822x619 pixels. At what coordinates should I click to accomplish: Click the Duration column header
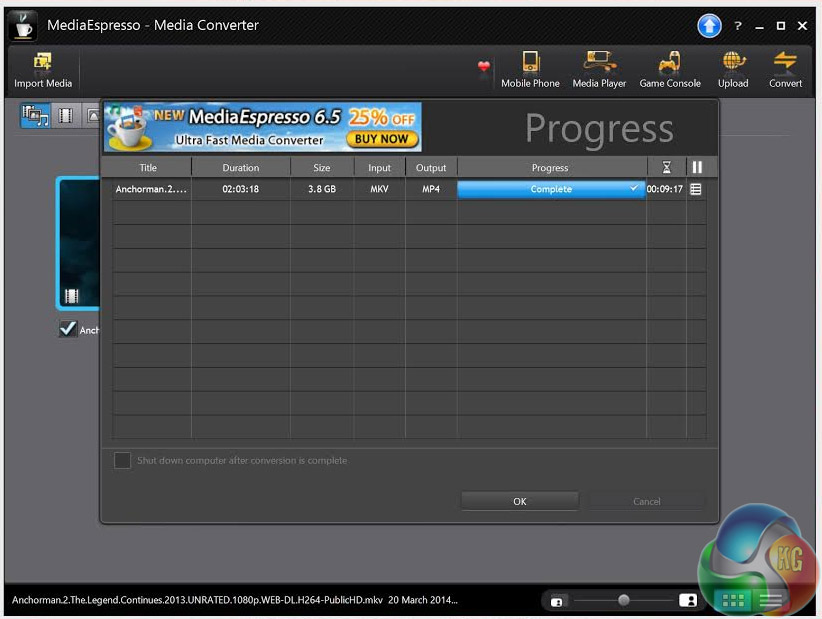tap(241, 168)
